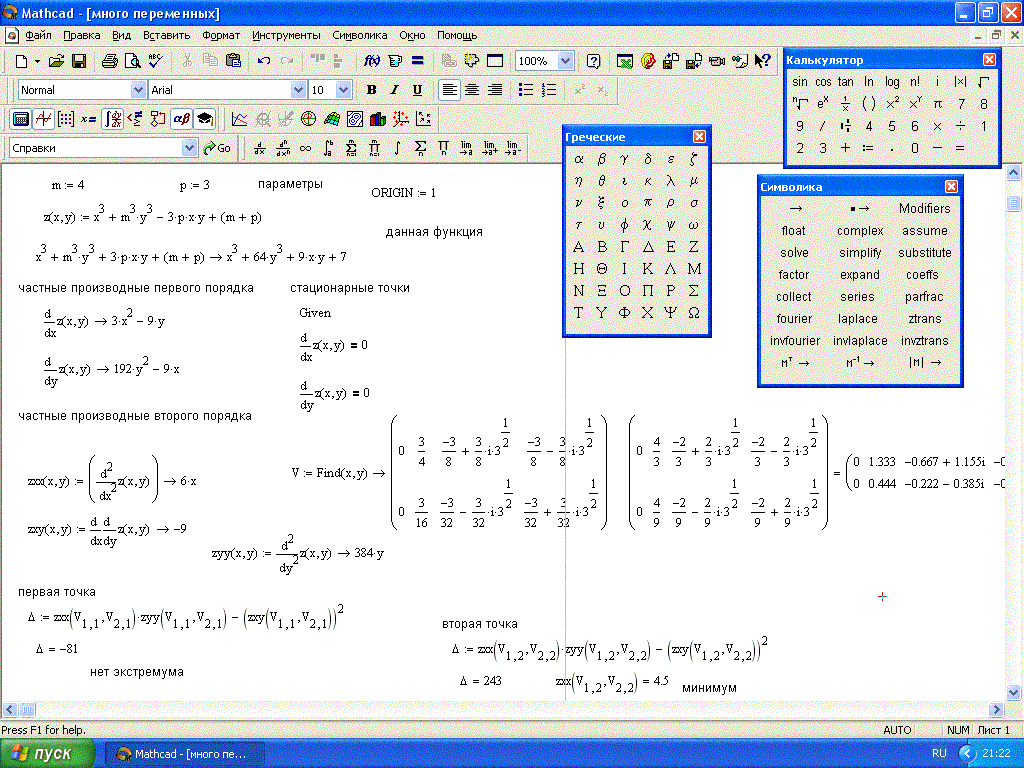1024x768 pixels.
Task: Open the Matrix toolbar icon
Action: tap(66, 119)
